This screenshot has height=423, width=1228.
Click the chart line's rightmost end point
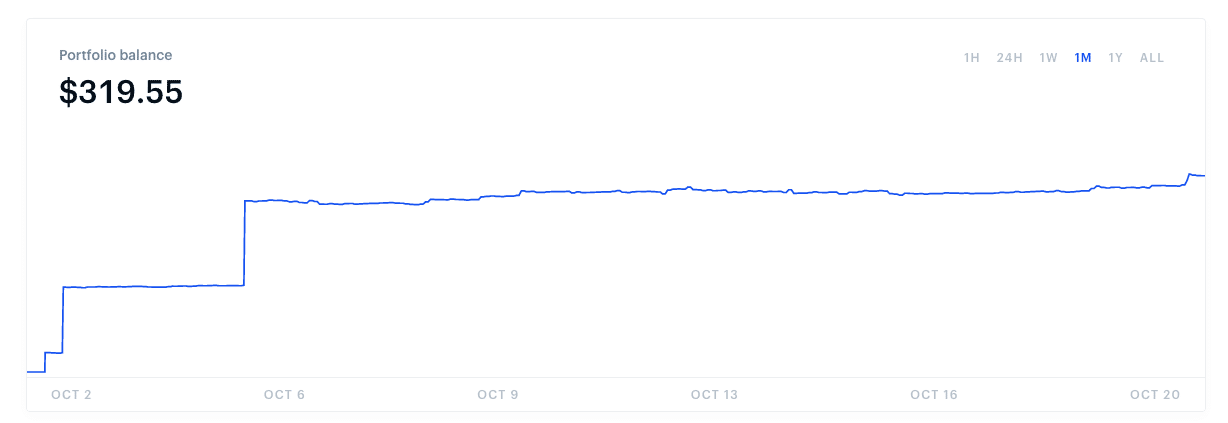pos(1204,176)
